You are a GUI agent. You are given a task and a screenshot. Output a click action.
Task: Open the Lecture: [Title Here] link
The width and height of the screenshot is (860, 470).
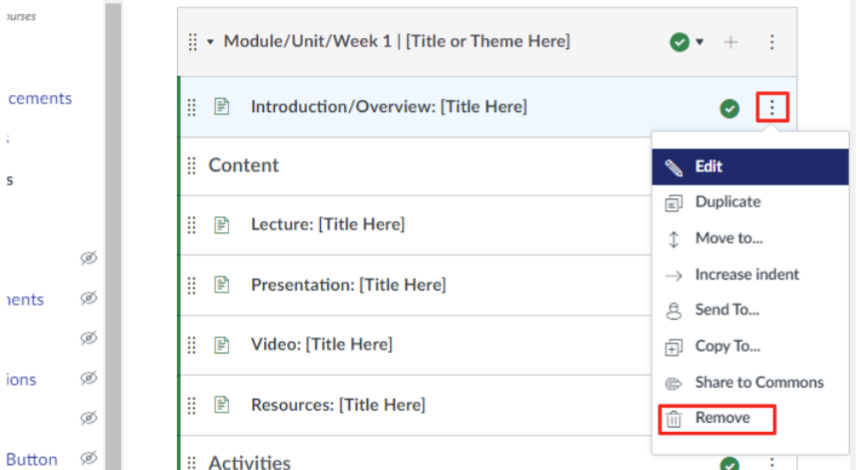click(x=327, y=225)
